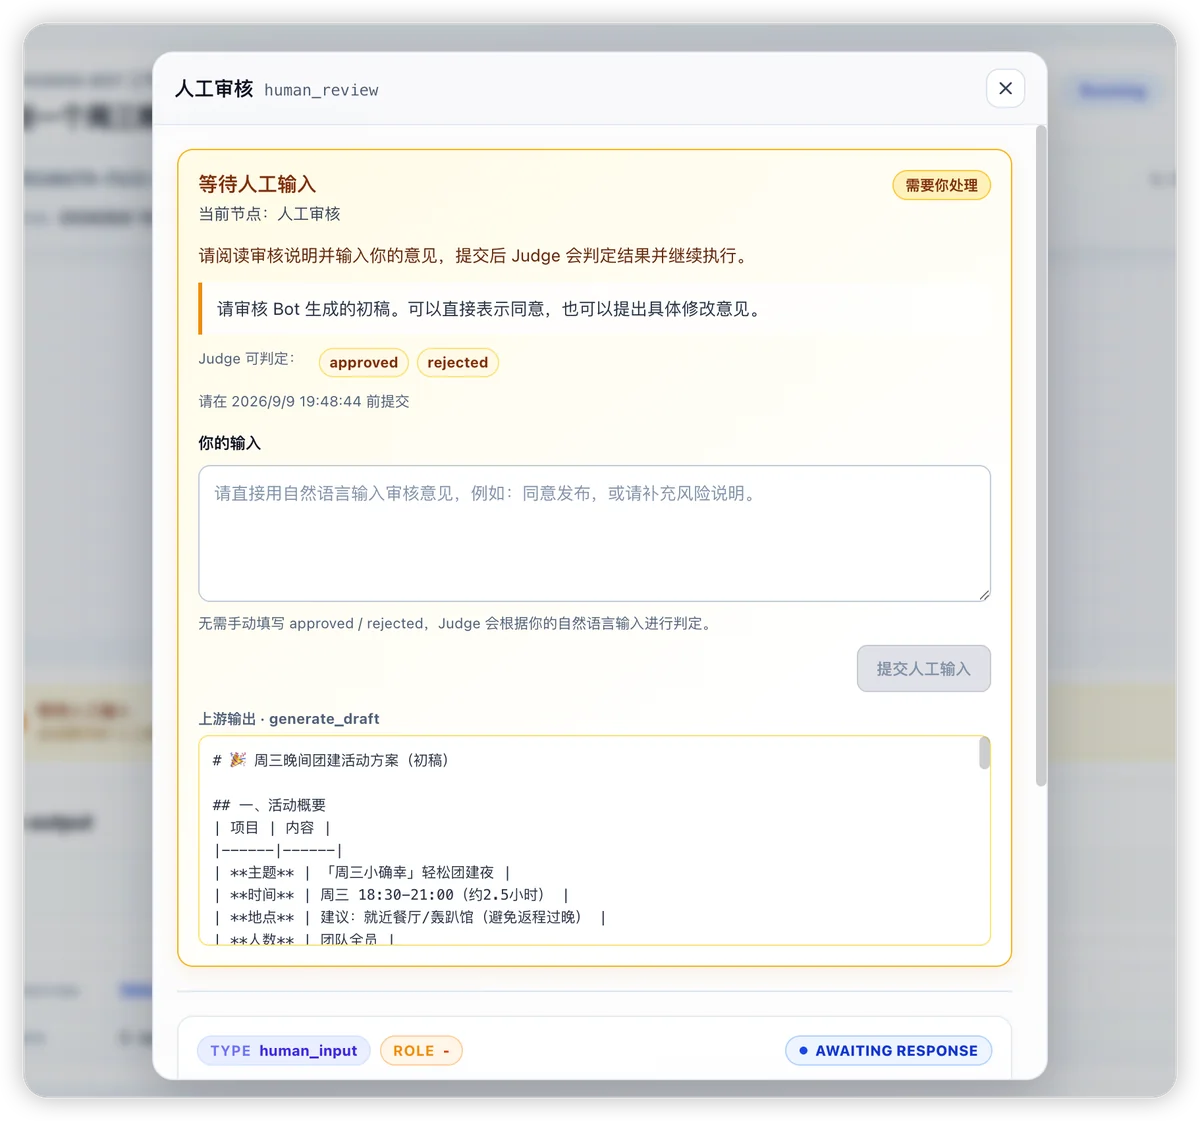The height and width of the screenshot is (1121, 1200).
Task: Click the rejected verdict badge
Action: tap(457, 362)
